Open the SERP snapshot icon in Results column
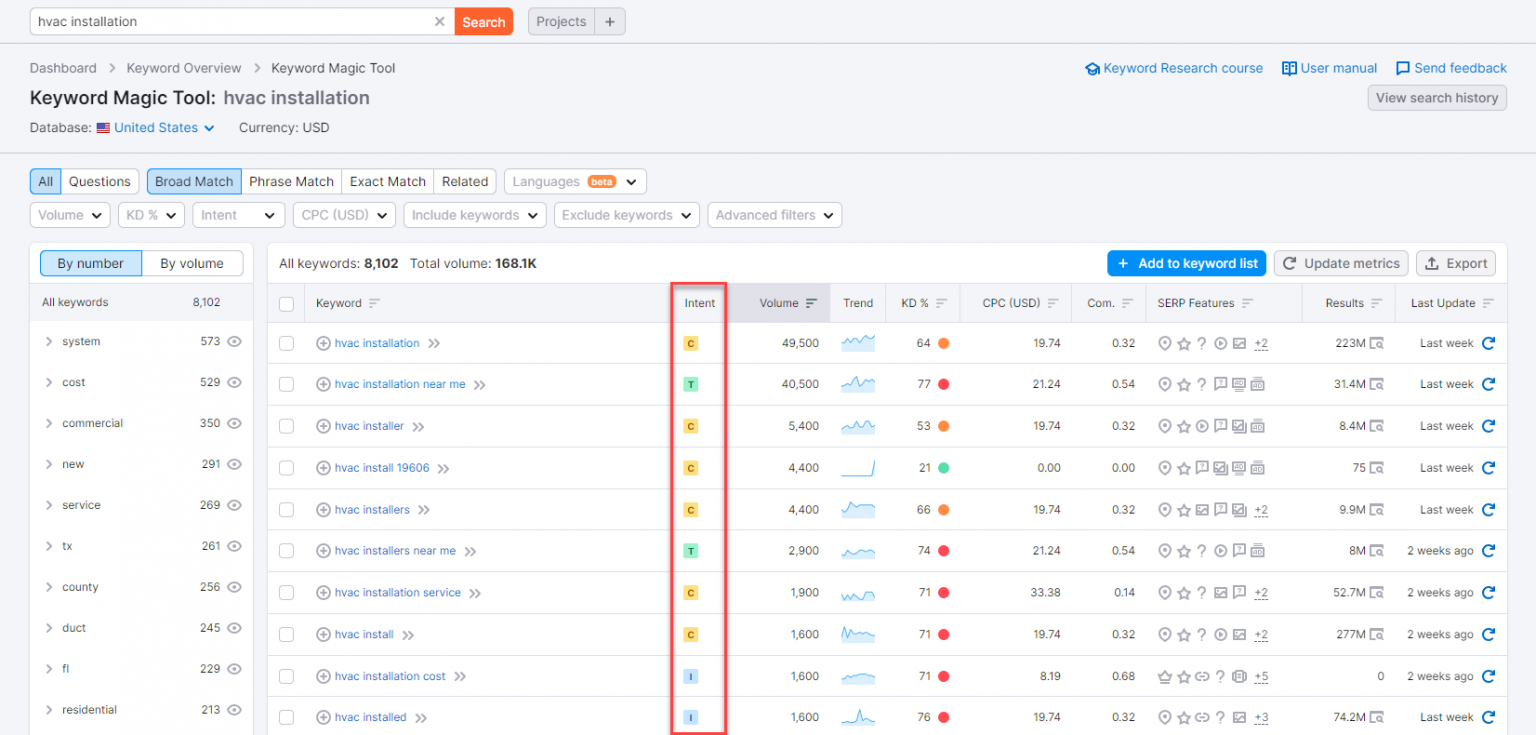Screen dimensions: 1536x735 pyautogui.click(x=1377, y=343)
